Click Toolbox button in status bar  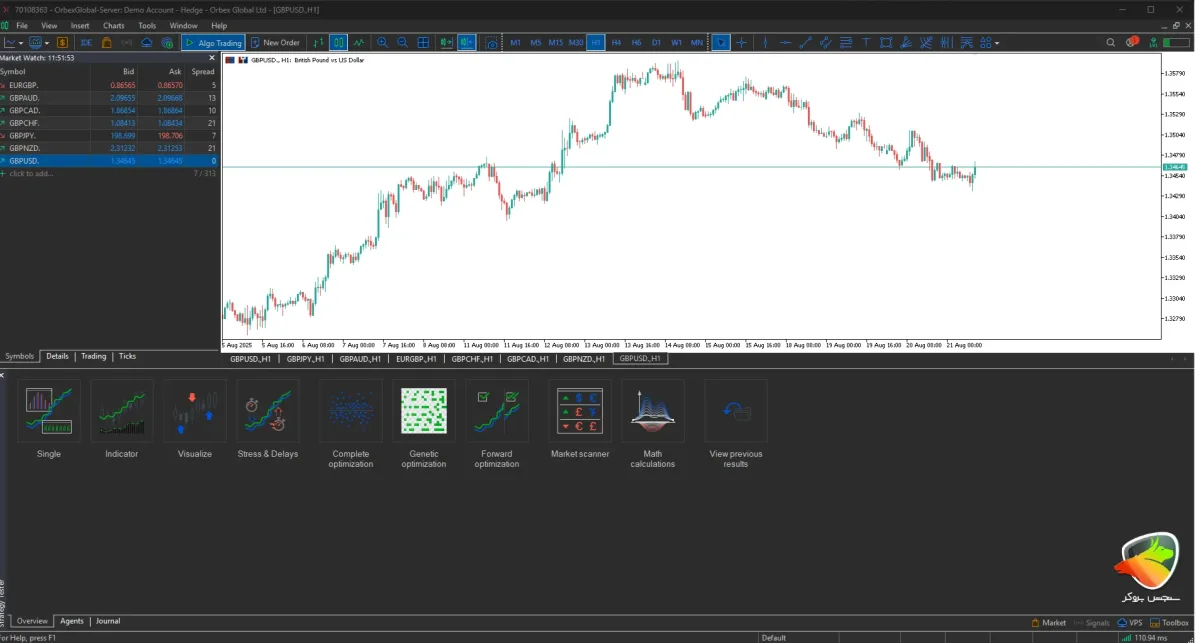click(1169, 623)
